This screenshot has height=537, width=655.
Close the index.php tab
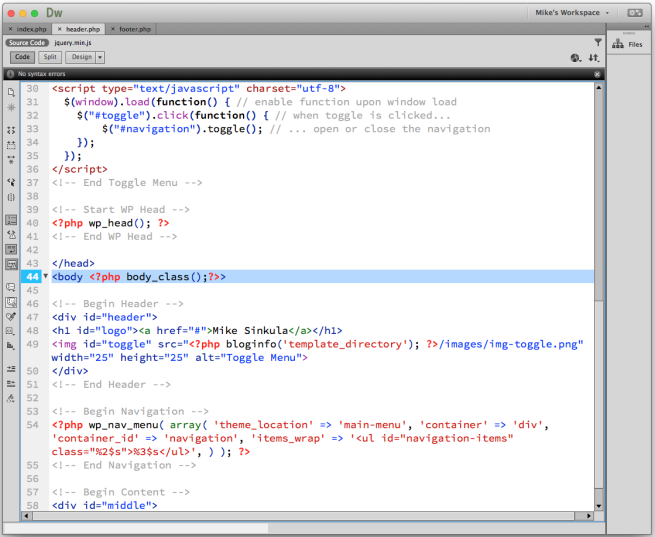pyautogui.click(x=10, y=29)
